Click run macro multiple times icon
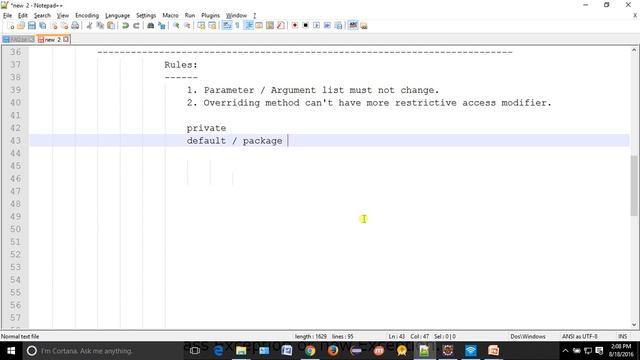The width and height of the screenshot is (640, 360). click(x=327, y=26)
